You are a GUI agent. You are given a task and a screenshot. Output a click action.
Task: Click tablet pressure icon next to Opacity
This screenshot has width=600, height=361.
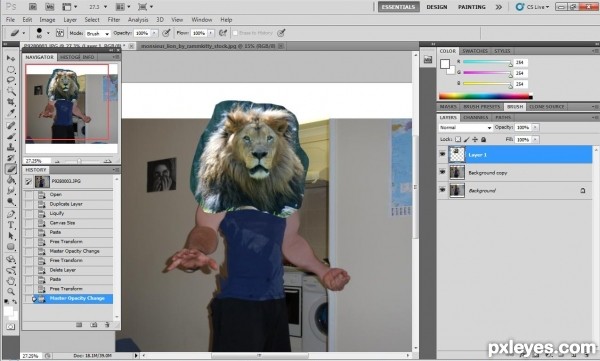click(166, 33)
